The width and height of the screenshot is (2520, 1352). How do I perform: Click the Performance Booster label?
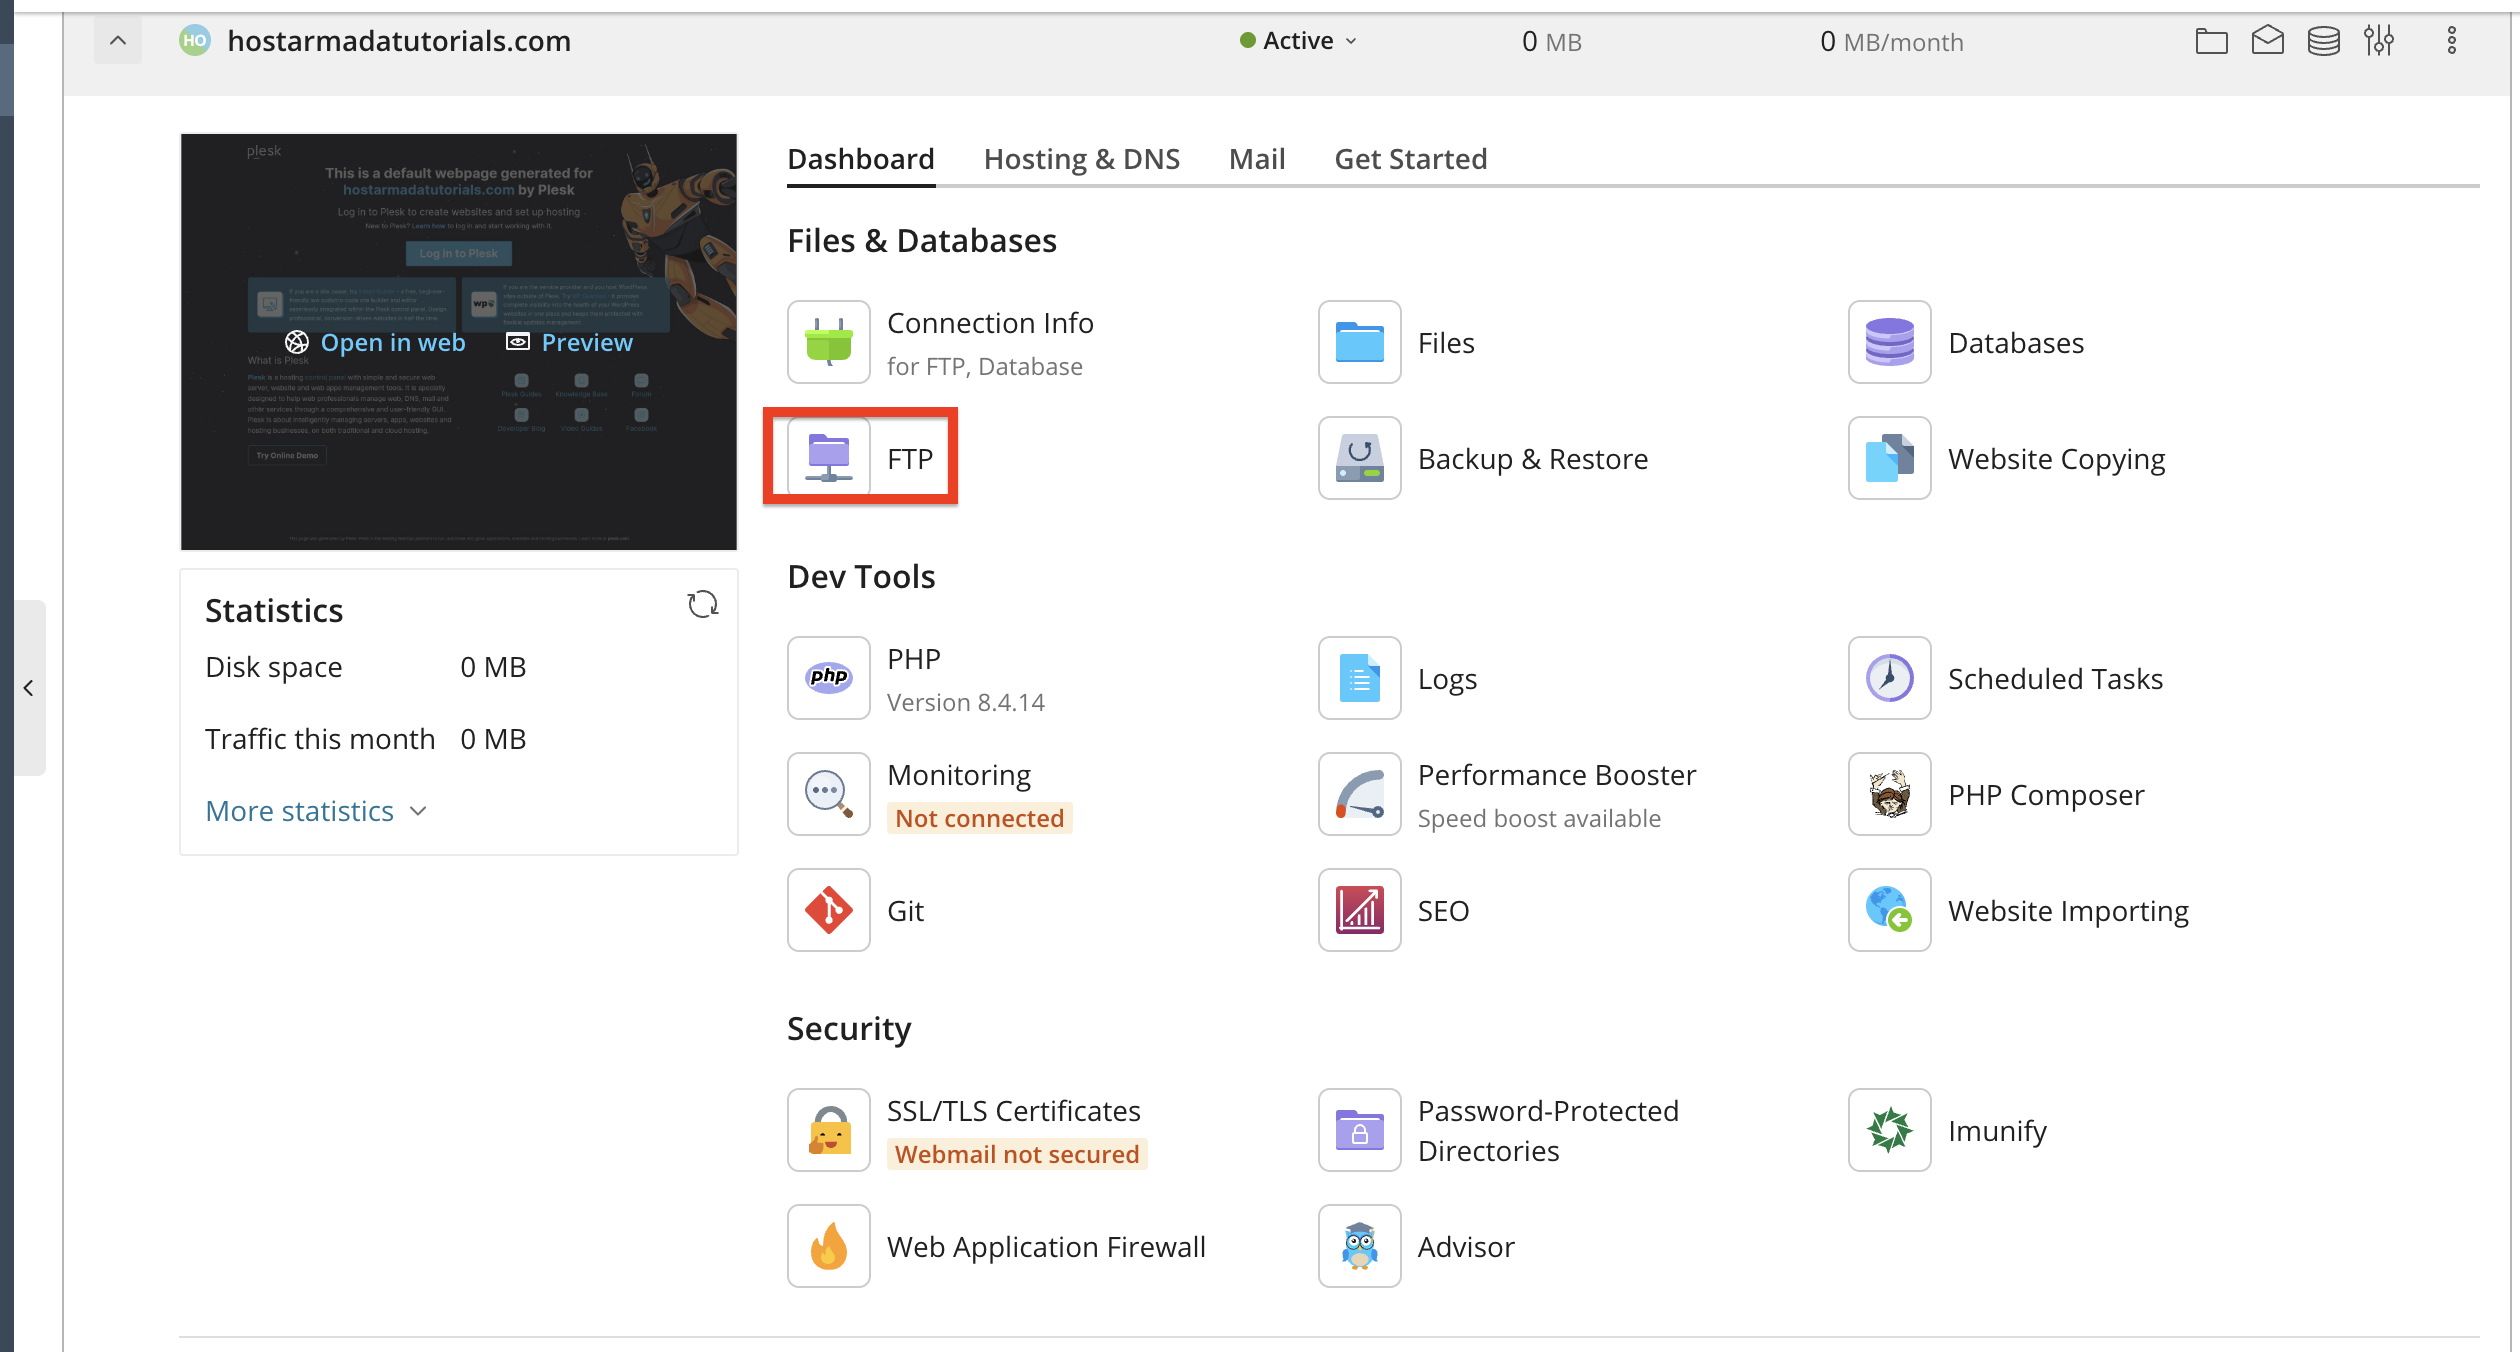pyautogui.click(x=1557, y=775)
